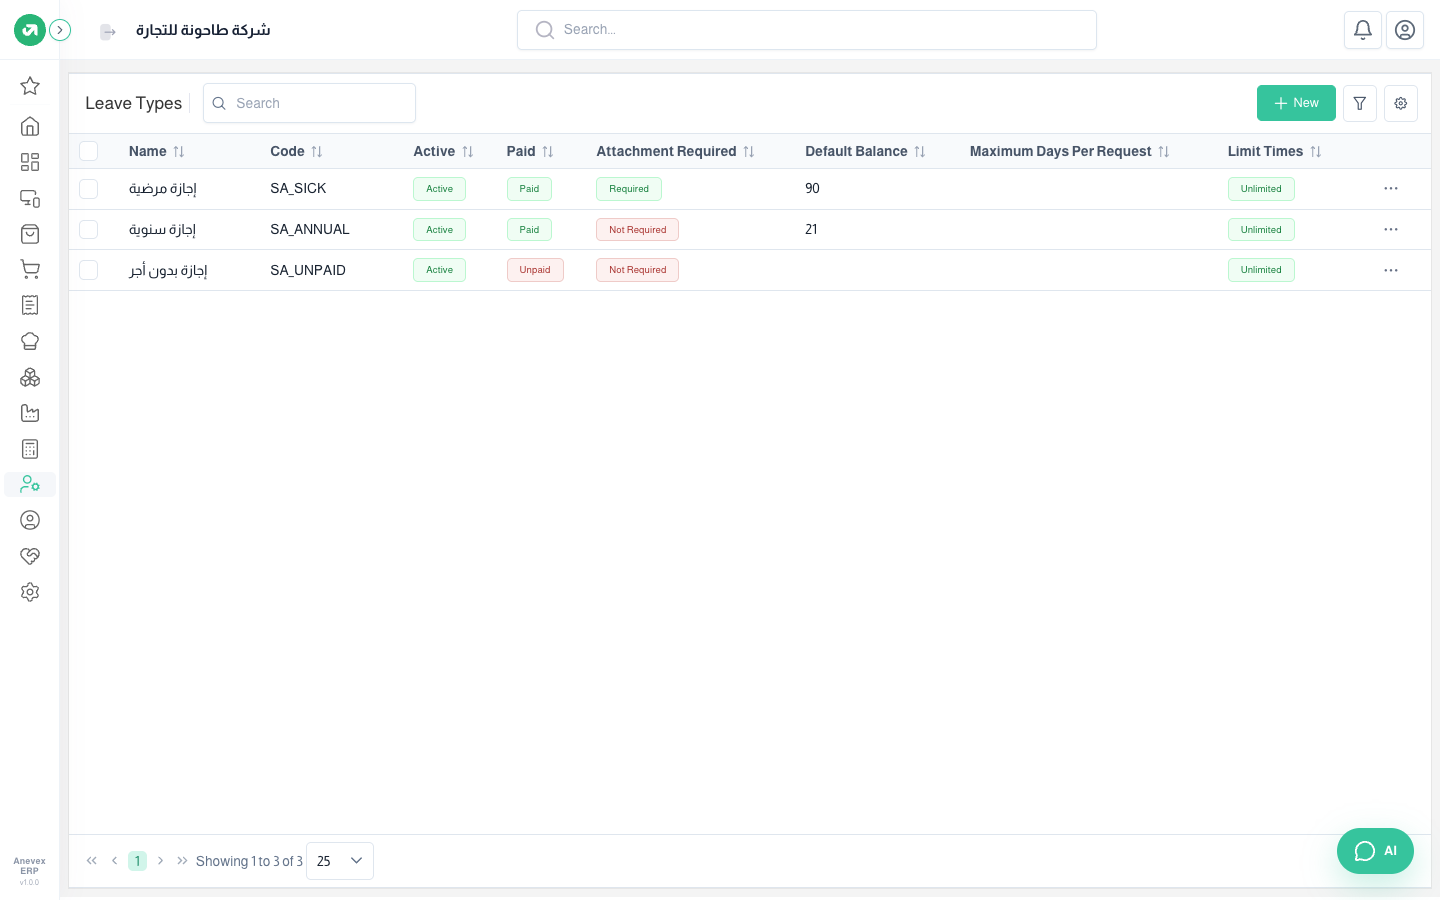The height and width of the screenshot is (900, 1440).
Task: Tick the select-all checkbox in table header
Action: tap(89, 151)
